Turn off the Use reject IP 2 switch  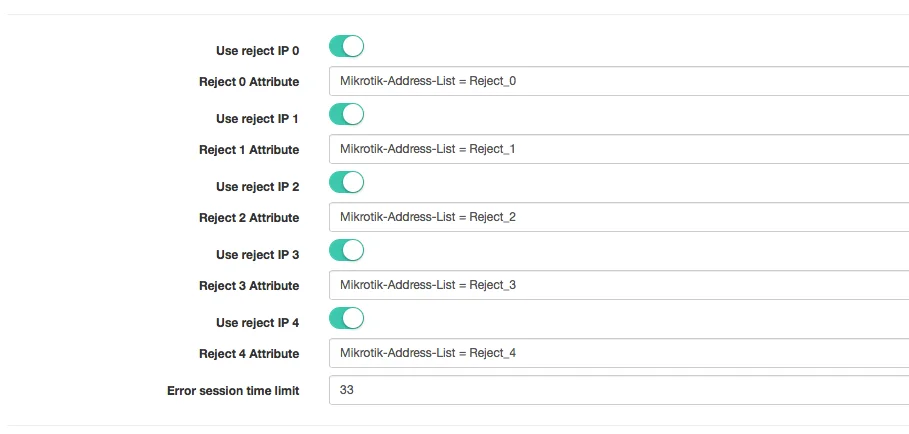pyautogui.click(x=346, y=182)
